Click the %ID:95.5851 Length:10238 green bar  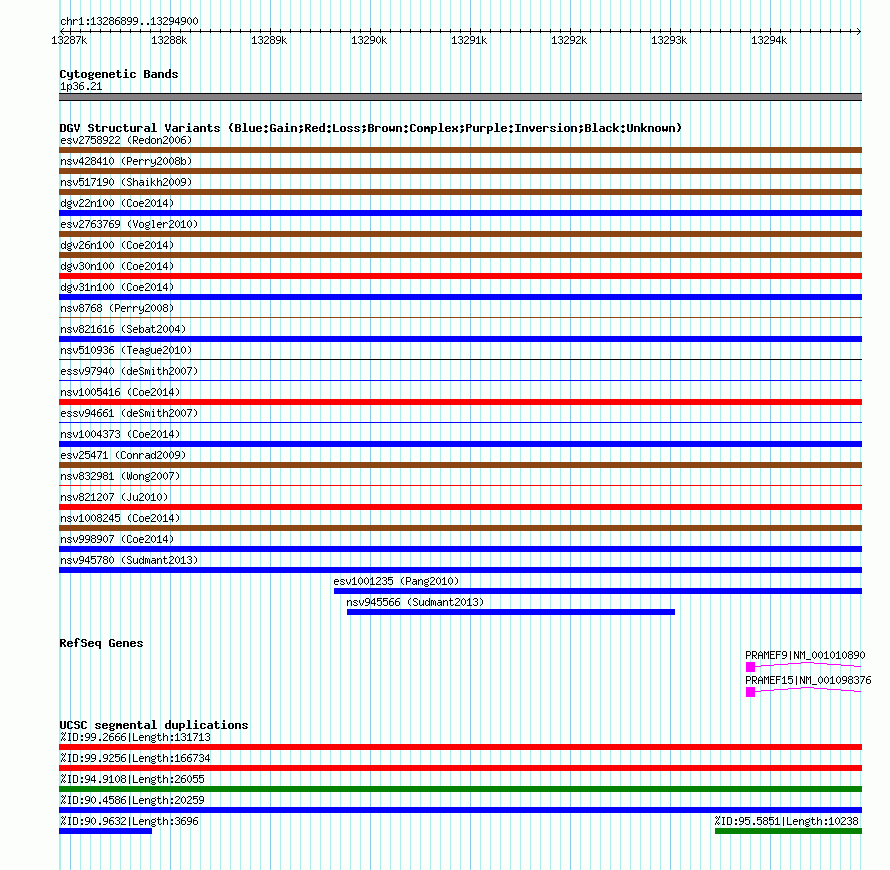click(788, 831)
